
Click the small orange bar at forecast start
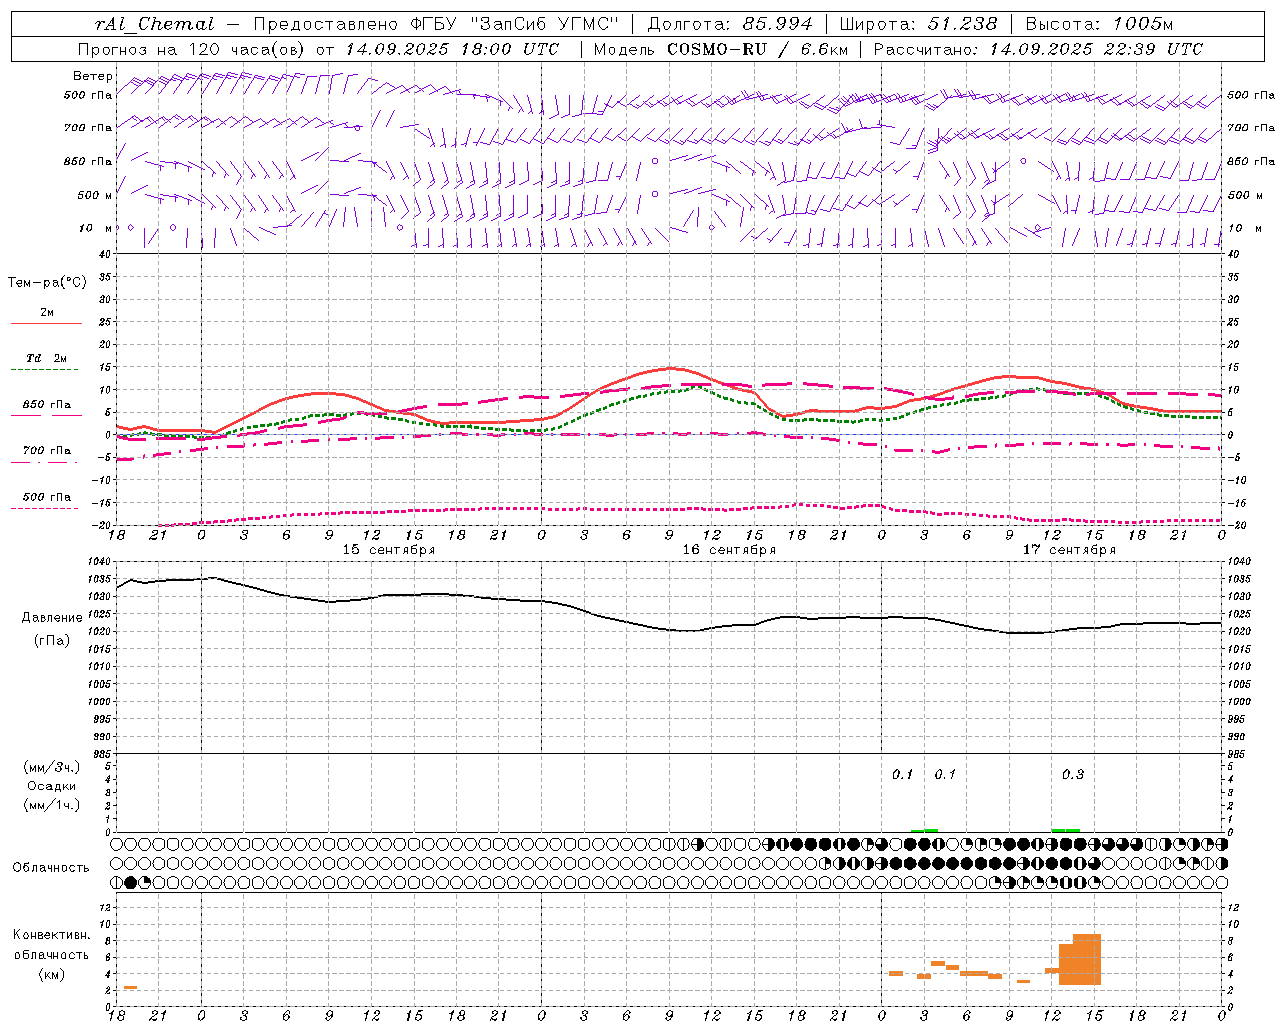[x=130, y=988]
